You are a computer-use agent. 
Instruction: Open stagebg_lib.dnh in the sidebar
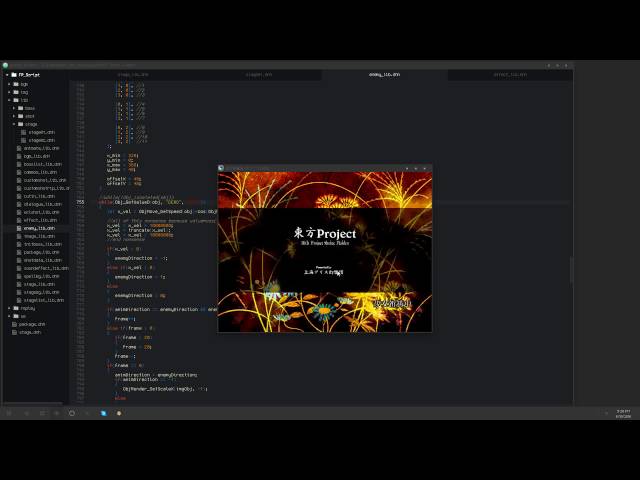click(41, 292)
